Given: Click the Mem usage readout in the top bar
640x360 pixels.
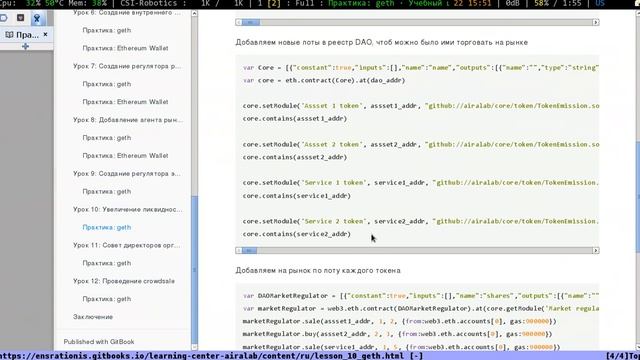Looking at the screenshot, I should click(88, 4).
